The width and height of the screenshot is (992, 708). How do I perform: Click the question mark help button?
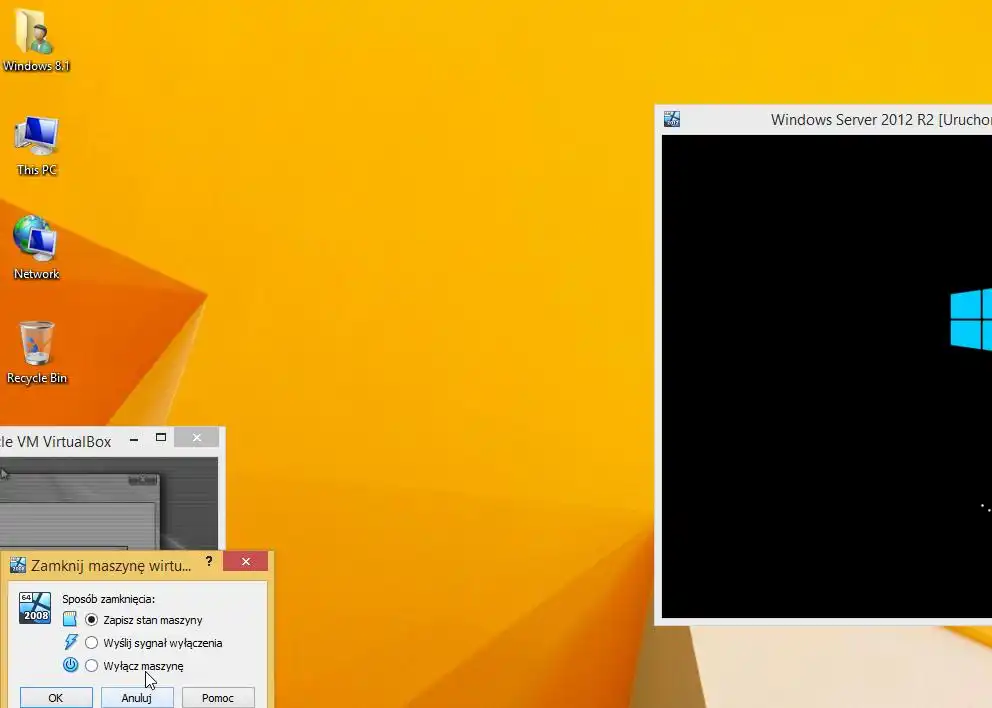point(209,561)
